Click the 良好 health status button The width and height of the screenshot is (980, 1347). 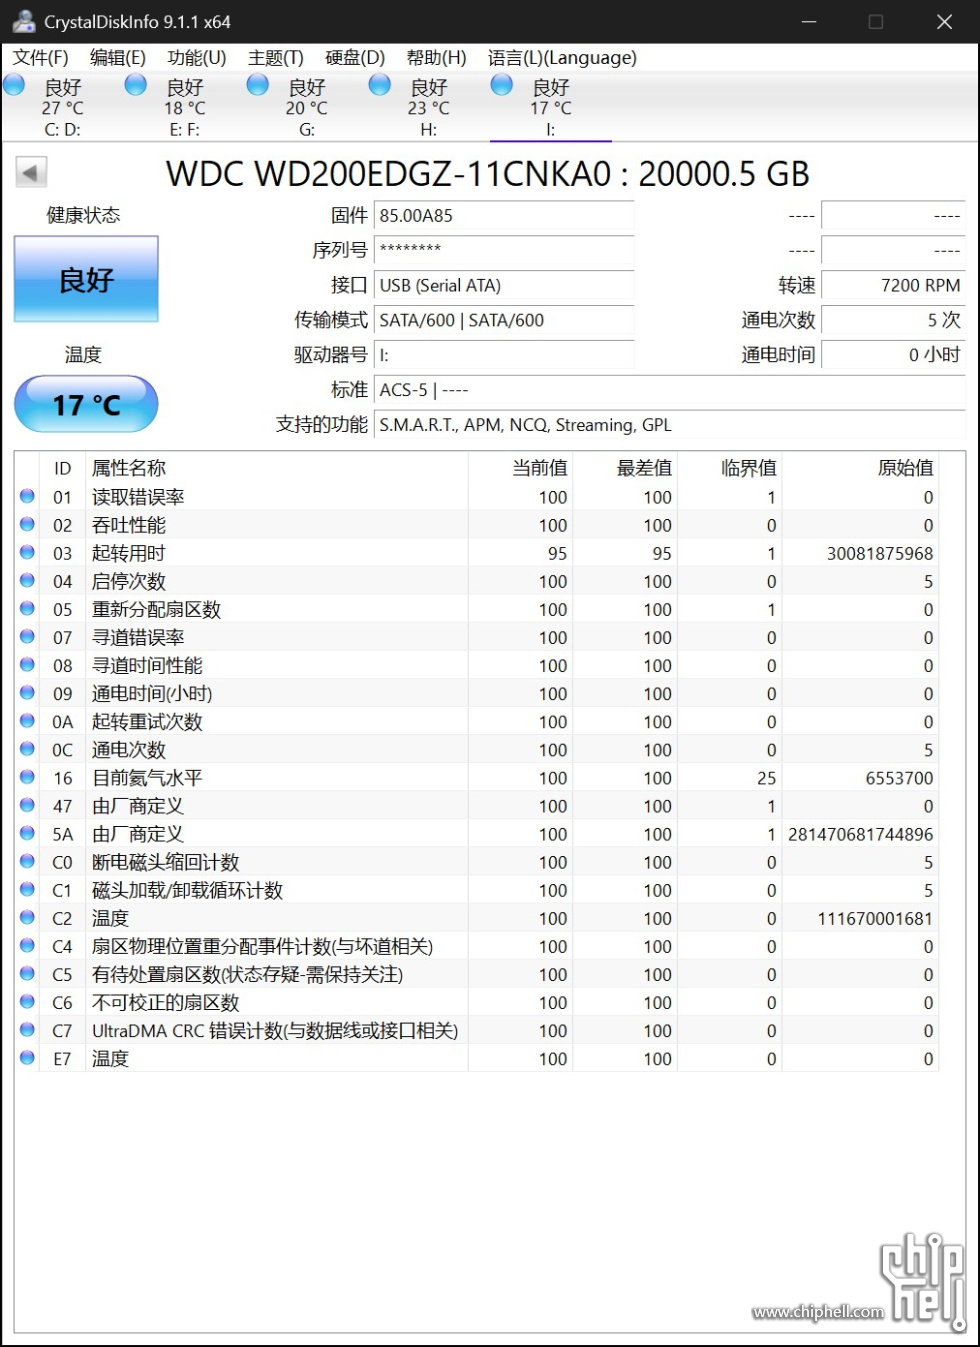(x=85, y=280)
